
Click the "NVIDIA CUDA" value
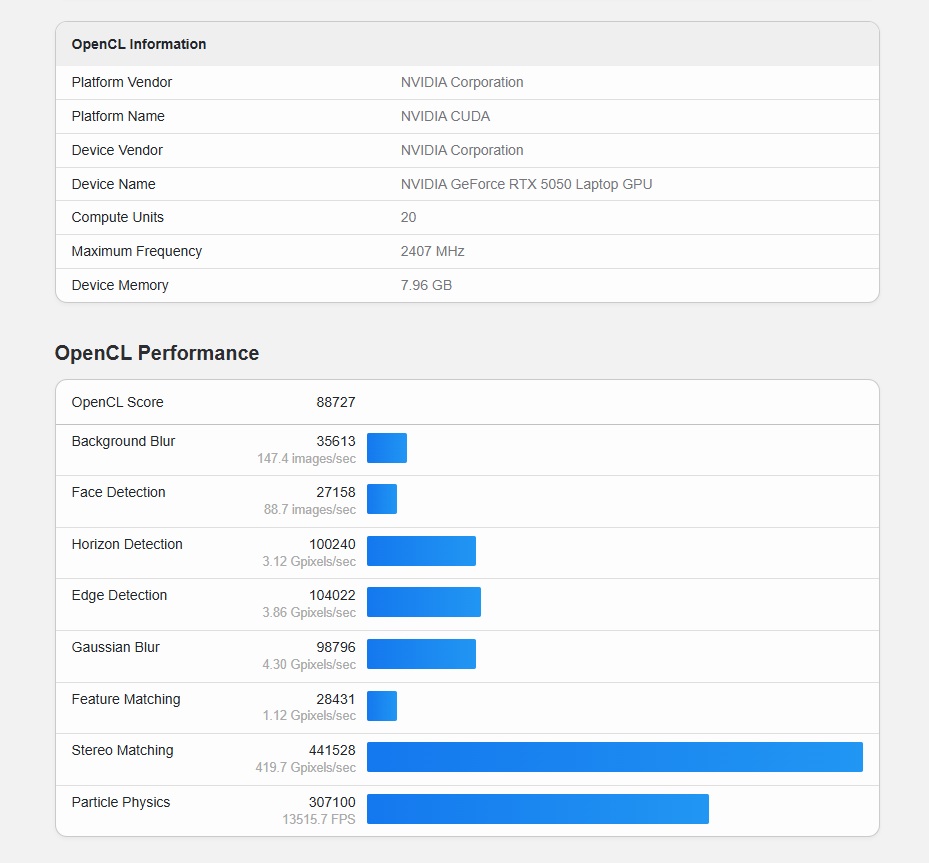point(446,116)
